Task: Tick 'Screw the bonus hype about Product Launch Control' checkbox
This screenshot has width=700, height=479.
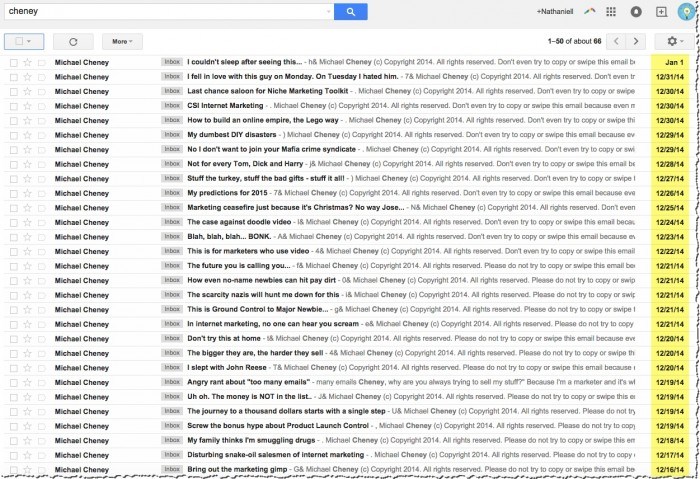Action: (x=14, y=426)
